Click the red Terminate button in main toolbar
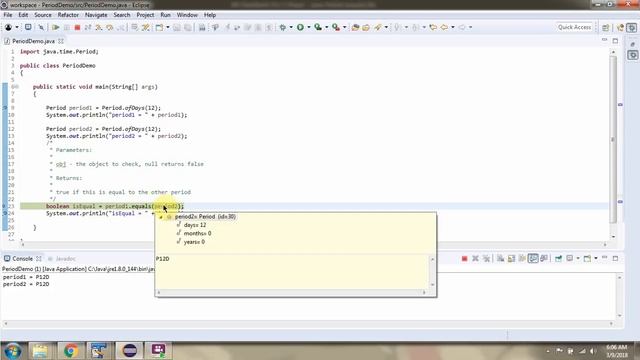Viewport: 640px width, 360px height. 77,27
